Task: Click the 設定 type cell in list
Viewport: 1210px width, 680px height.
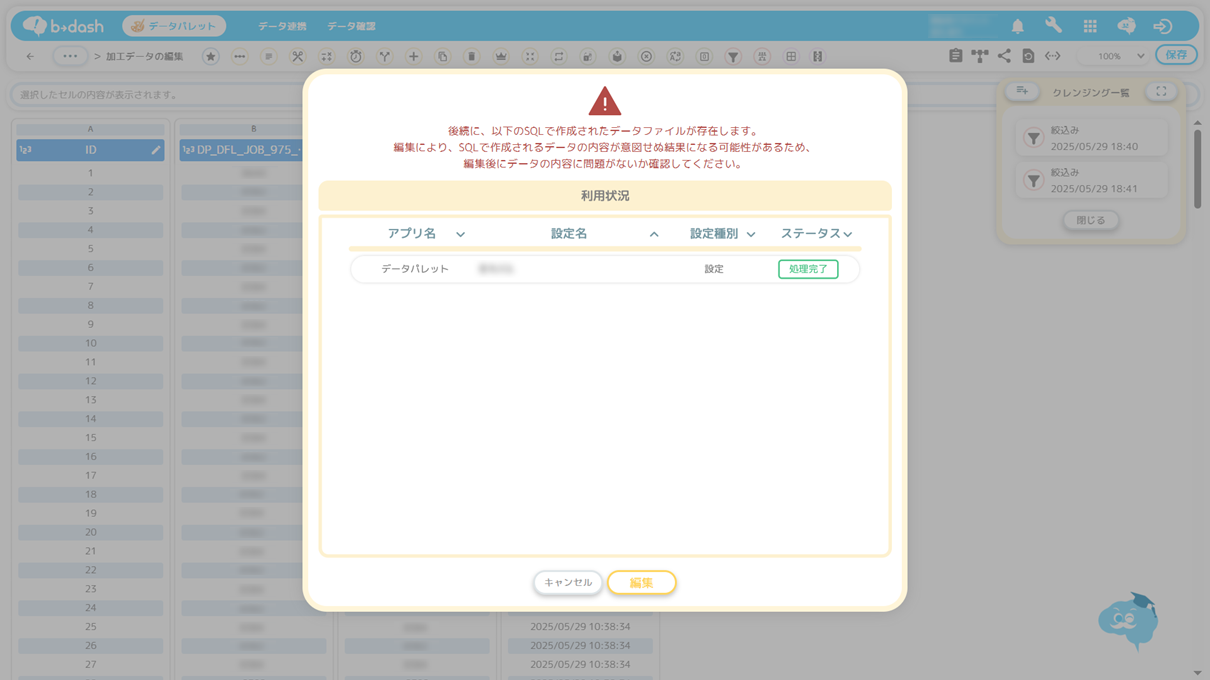Action: [714, 269]
